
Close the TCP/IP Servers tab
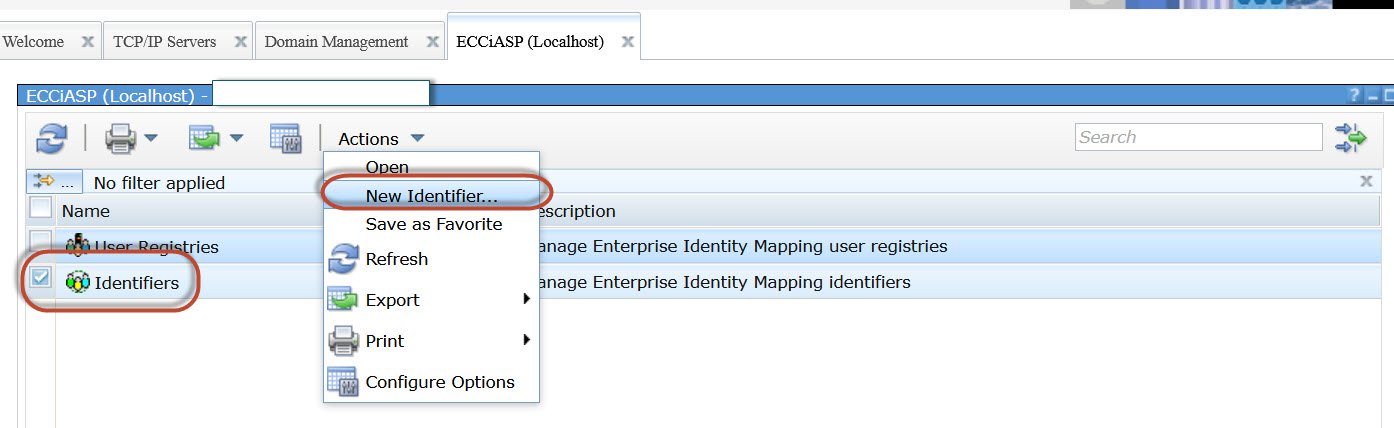click(x=240, y=42)
